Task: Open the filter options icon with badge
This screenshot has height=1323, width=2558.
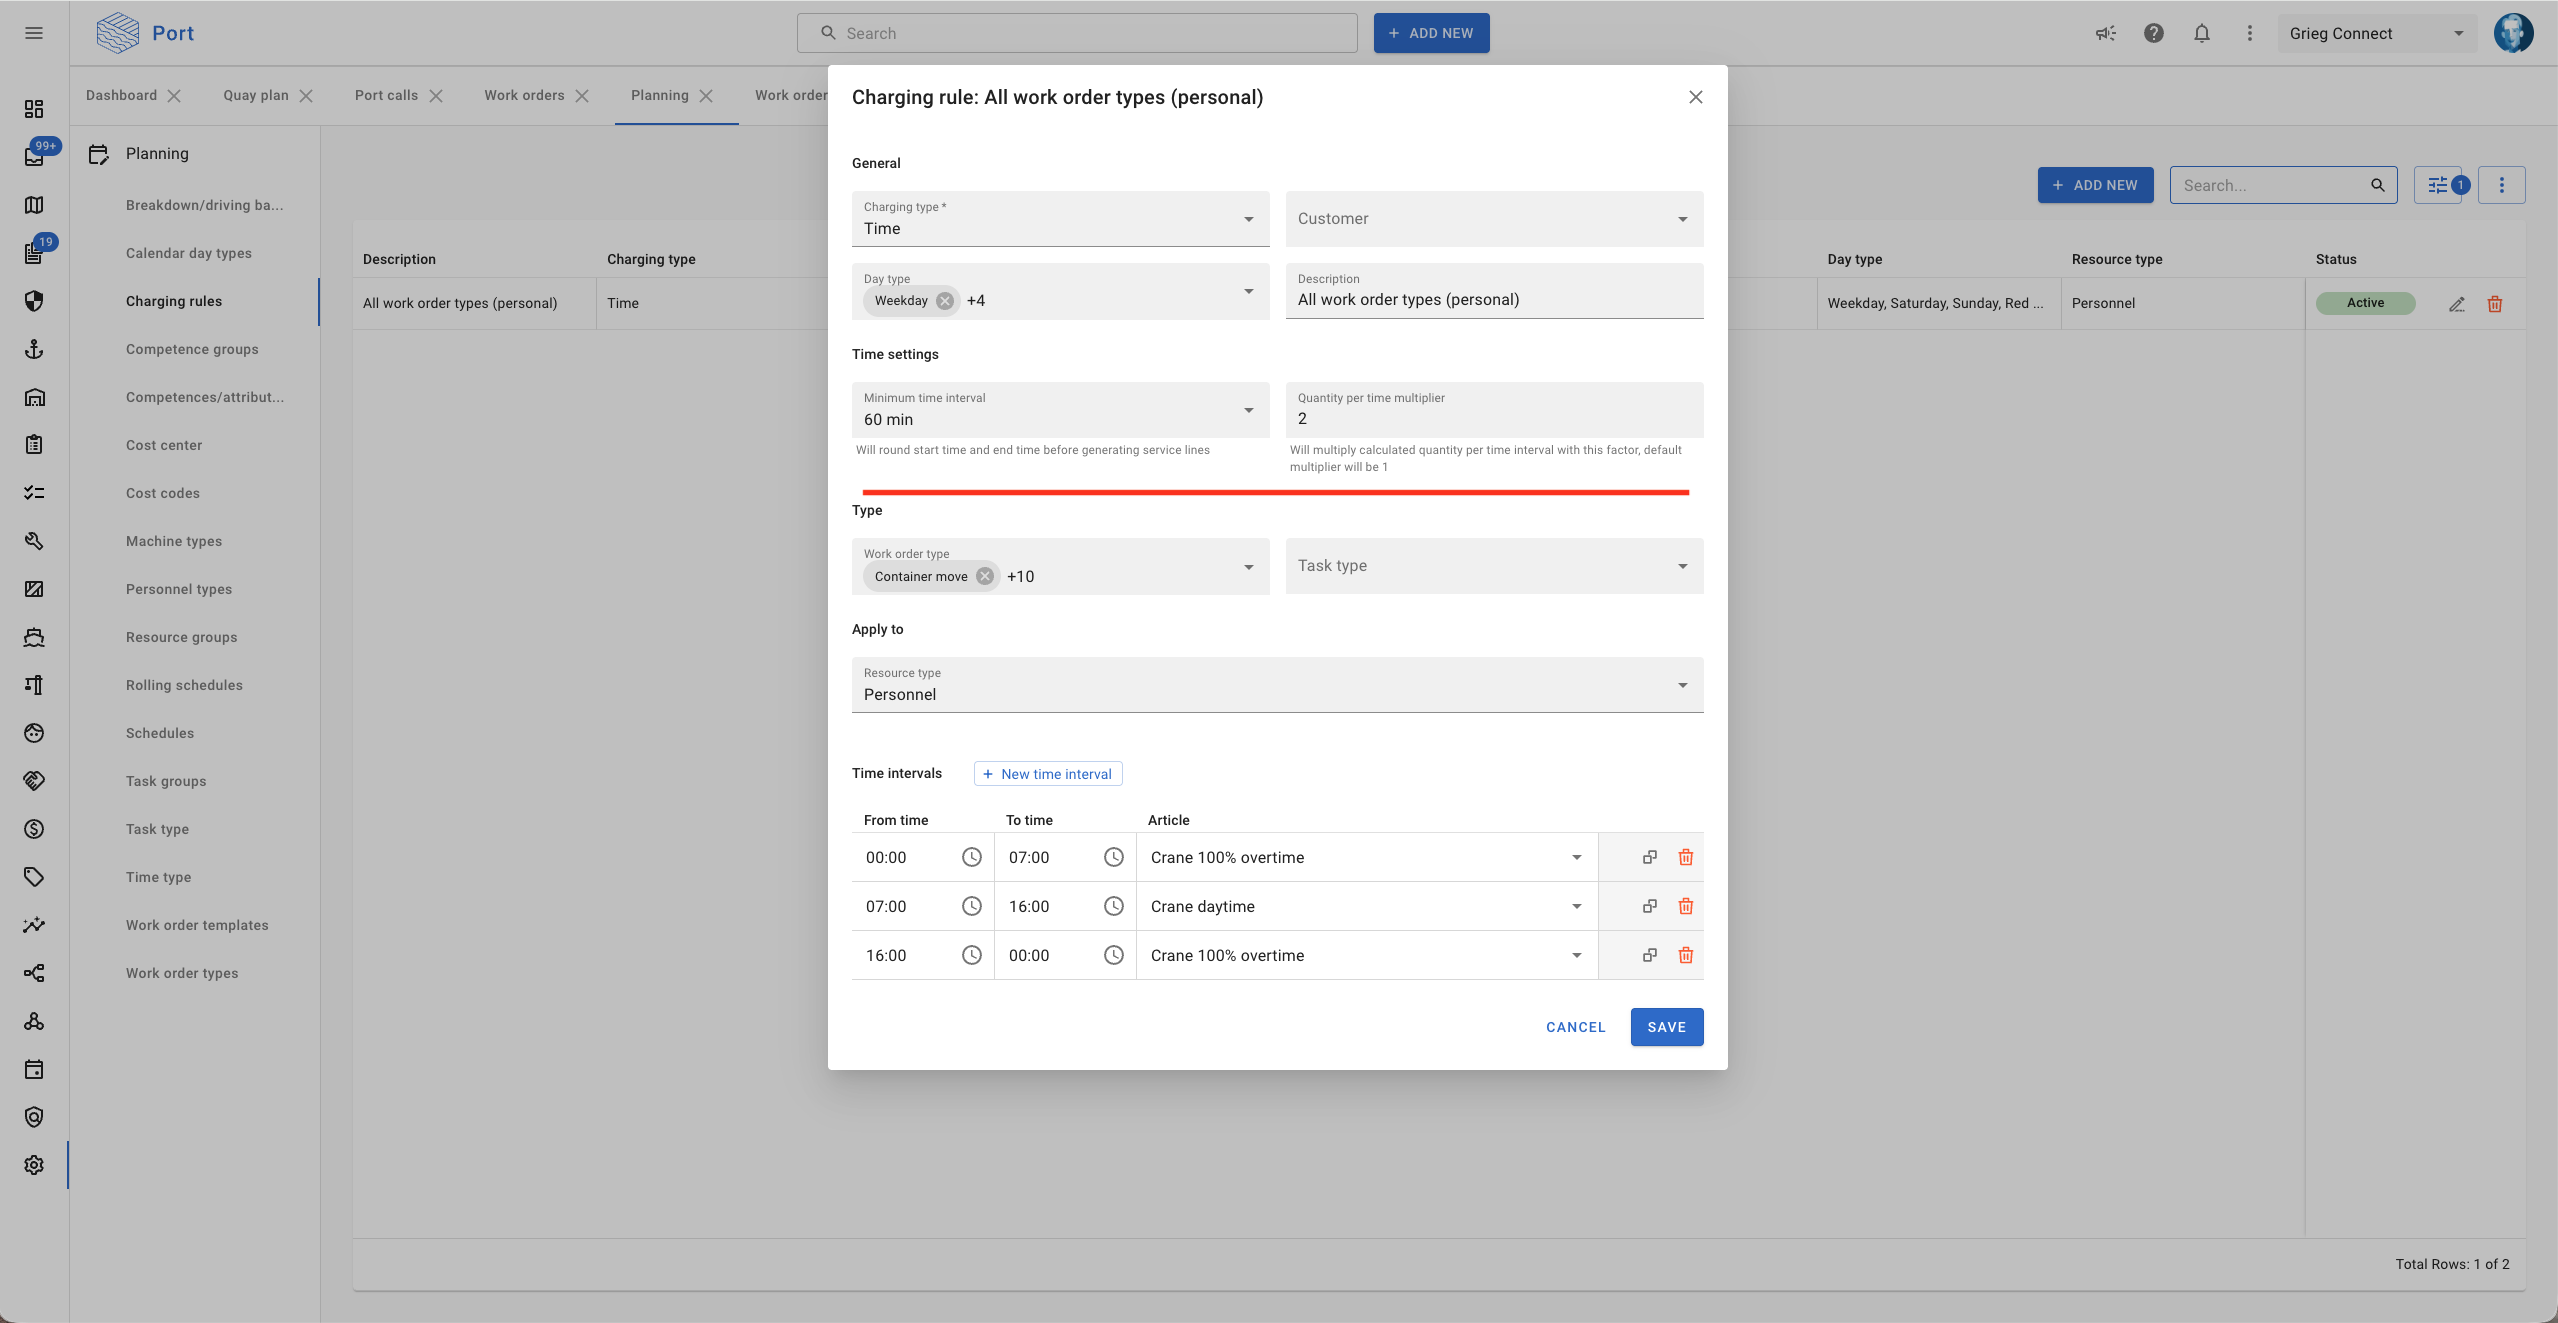Action: 2439,185
